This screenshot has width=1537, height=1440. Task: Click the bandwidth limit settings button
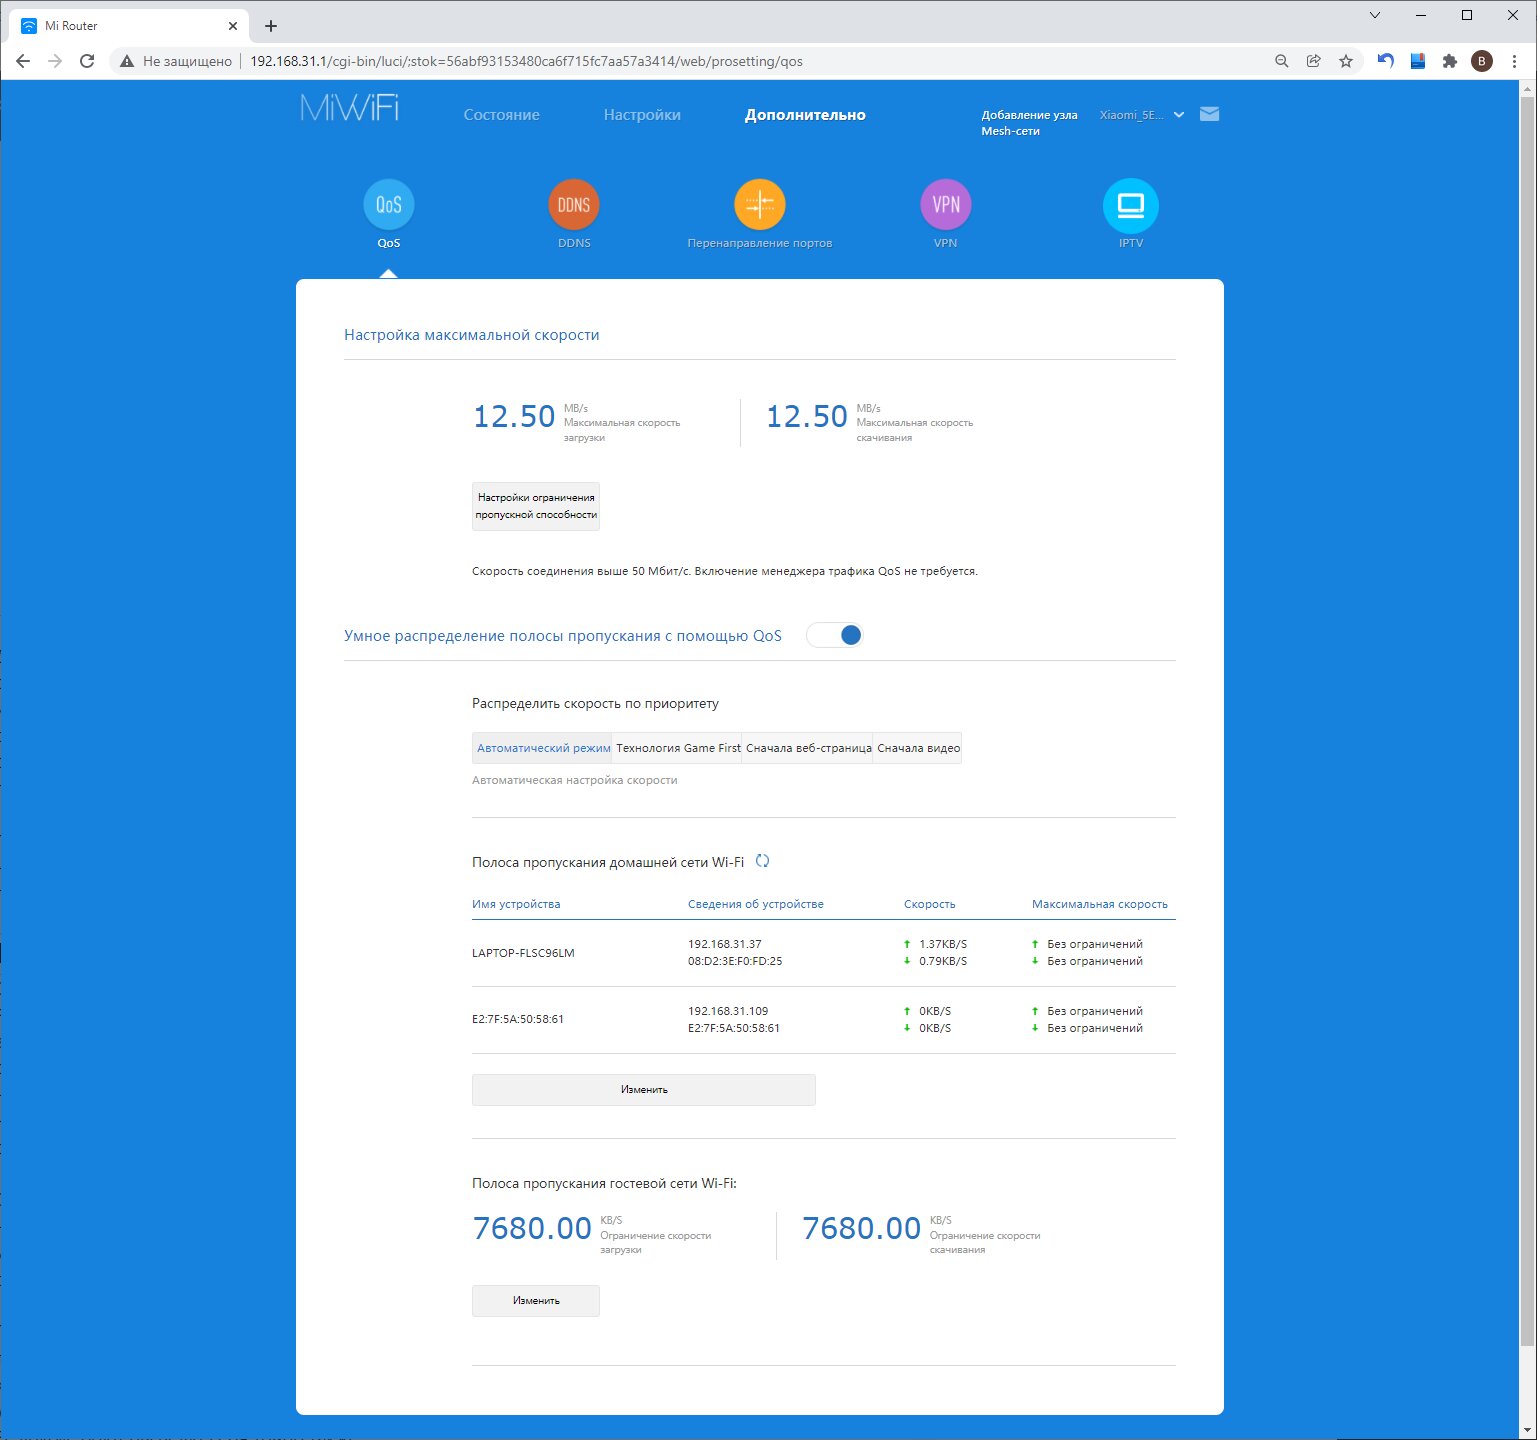pyautogui.click(x=536, y=506)
